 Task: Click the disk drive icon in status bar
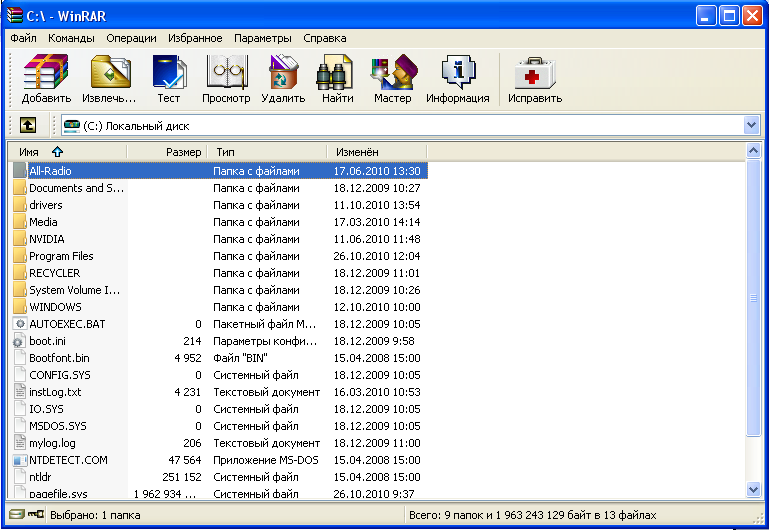pos(16,514)
